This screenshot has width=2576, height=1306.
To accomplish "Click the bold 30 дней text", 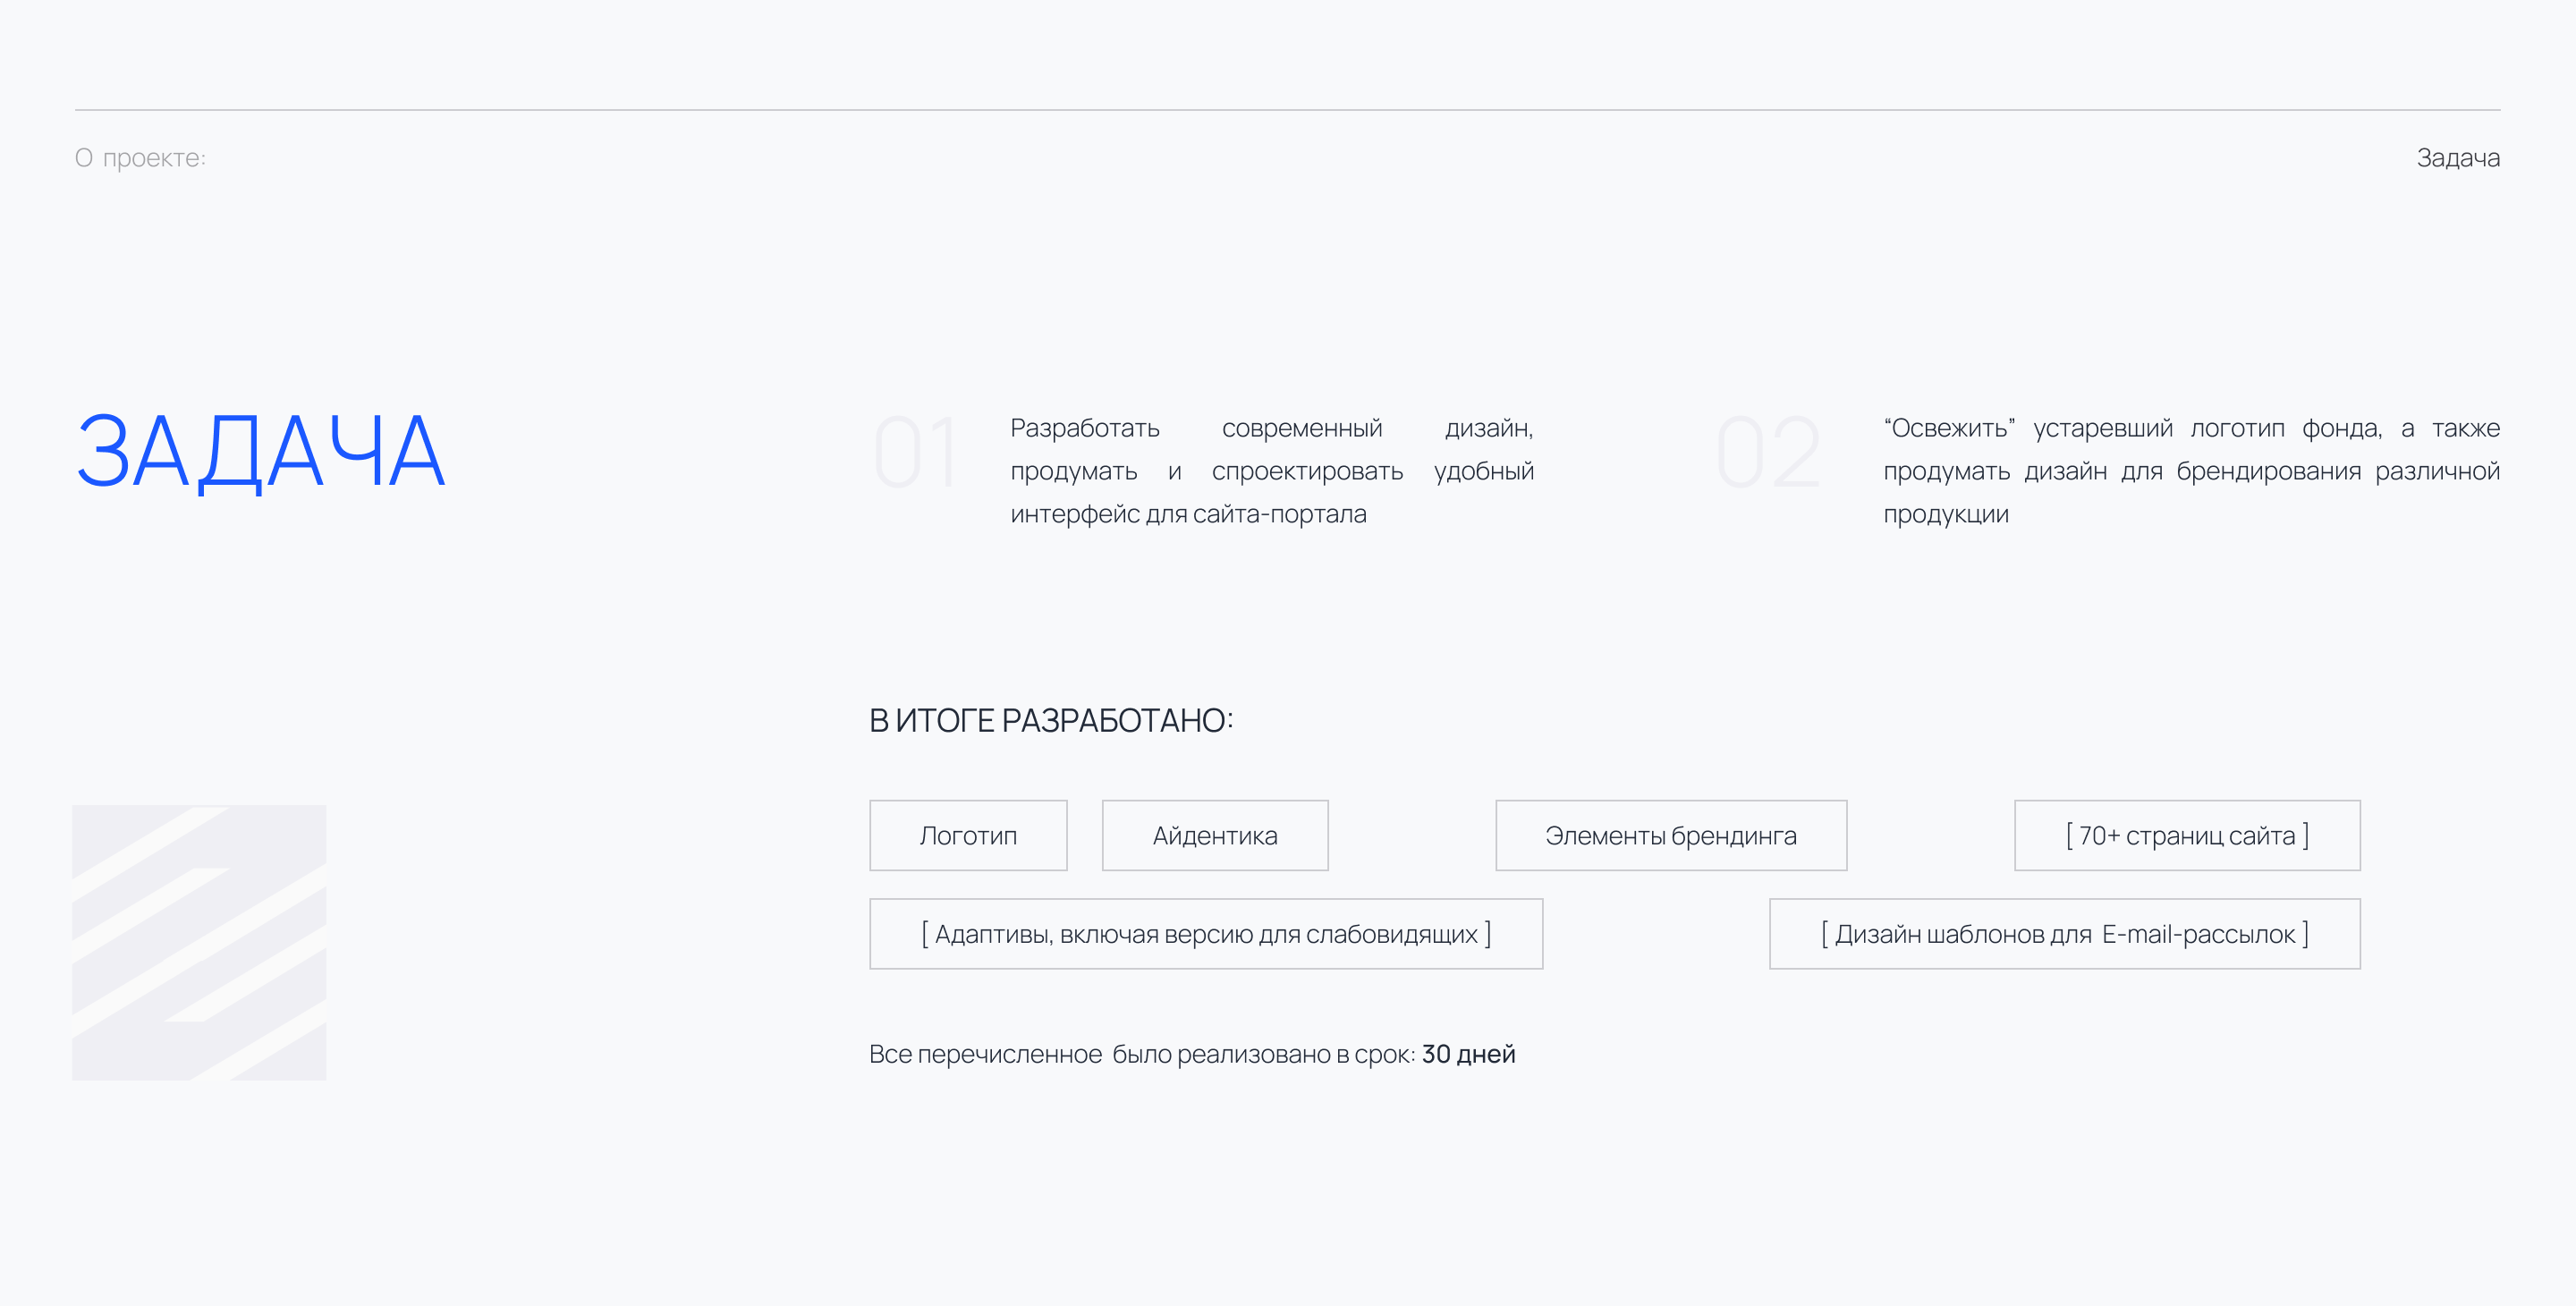I will point(1468,1054).
